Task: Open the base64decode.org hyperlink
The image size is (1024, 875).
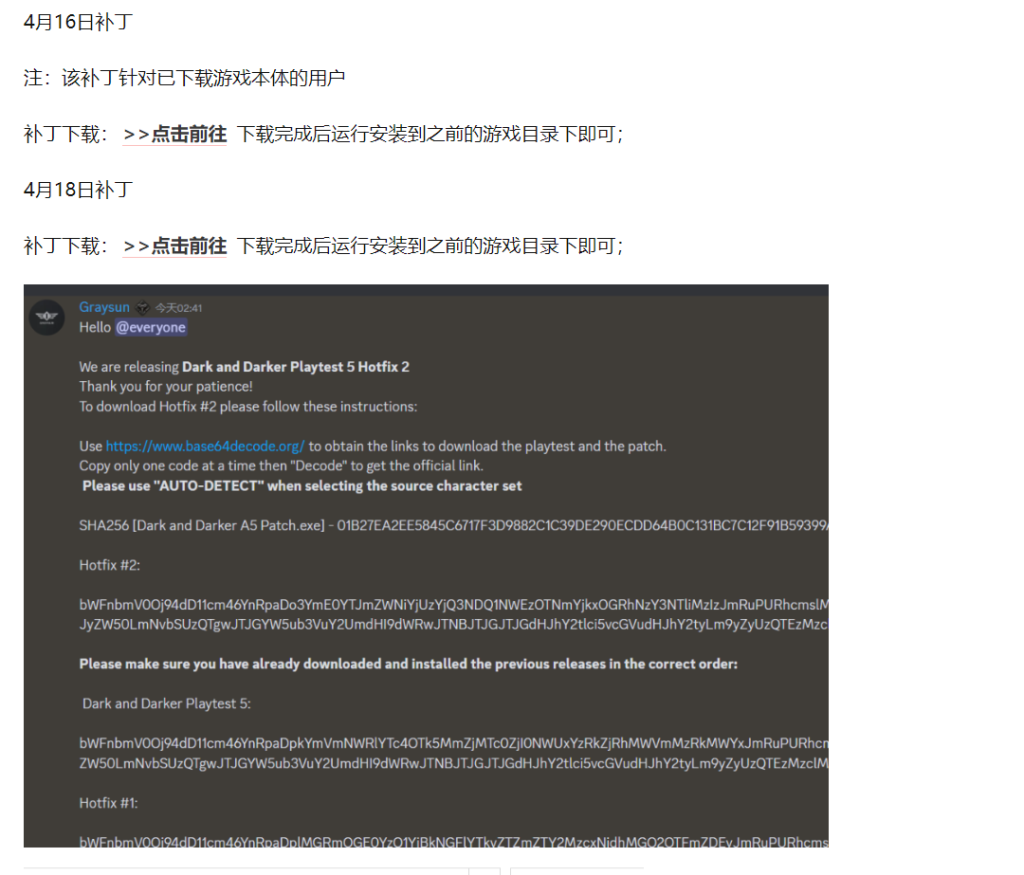Action: tap(205, 446)
